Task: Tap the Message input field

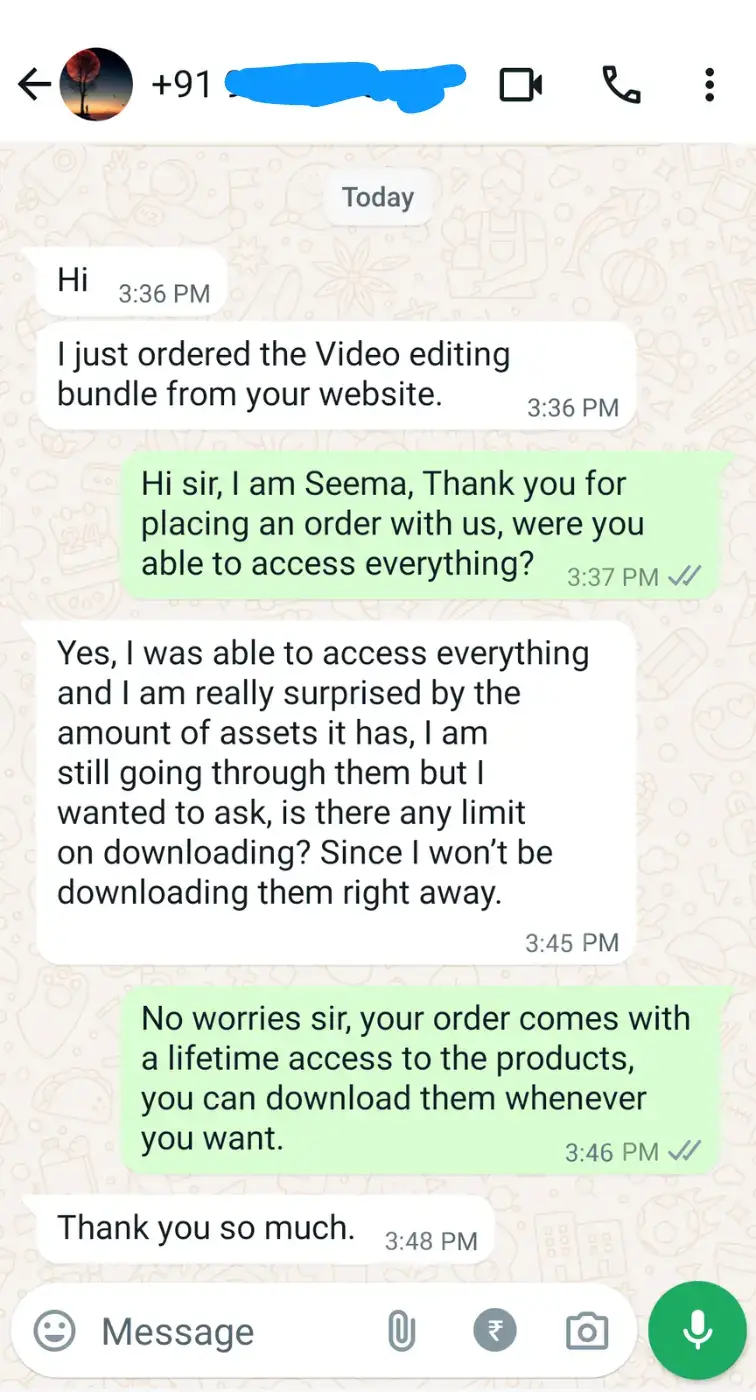Action: pyautogui.click(x=230, y=1331)
